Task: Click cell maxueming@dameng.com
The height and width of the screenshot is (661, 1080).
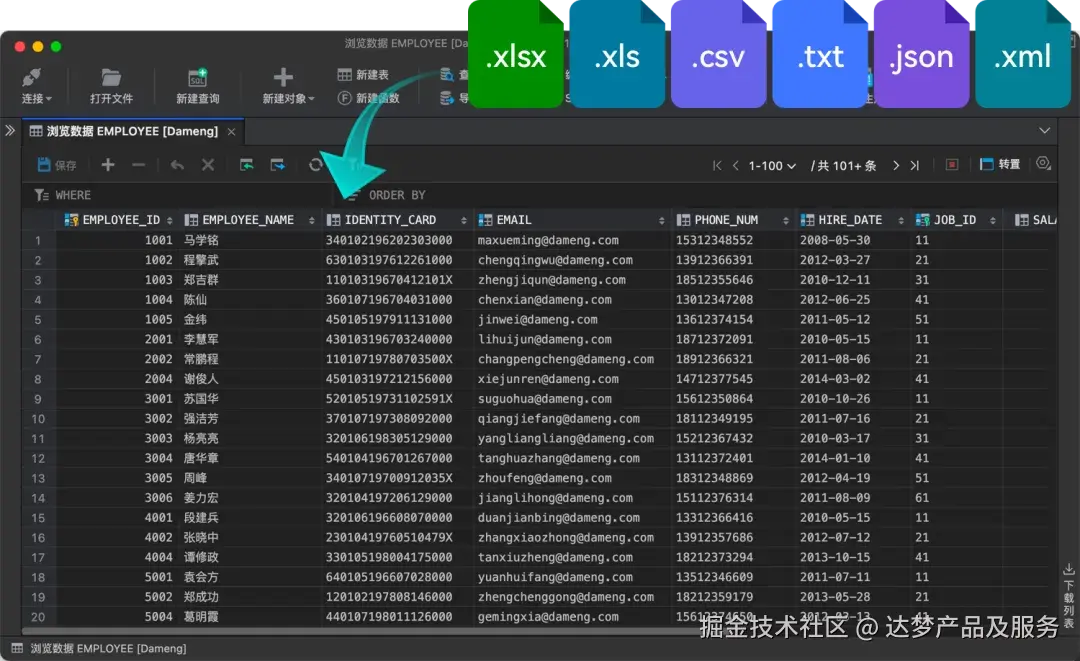Action: [x=548, y=240]
